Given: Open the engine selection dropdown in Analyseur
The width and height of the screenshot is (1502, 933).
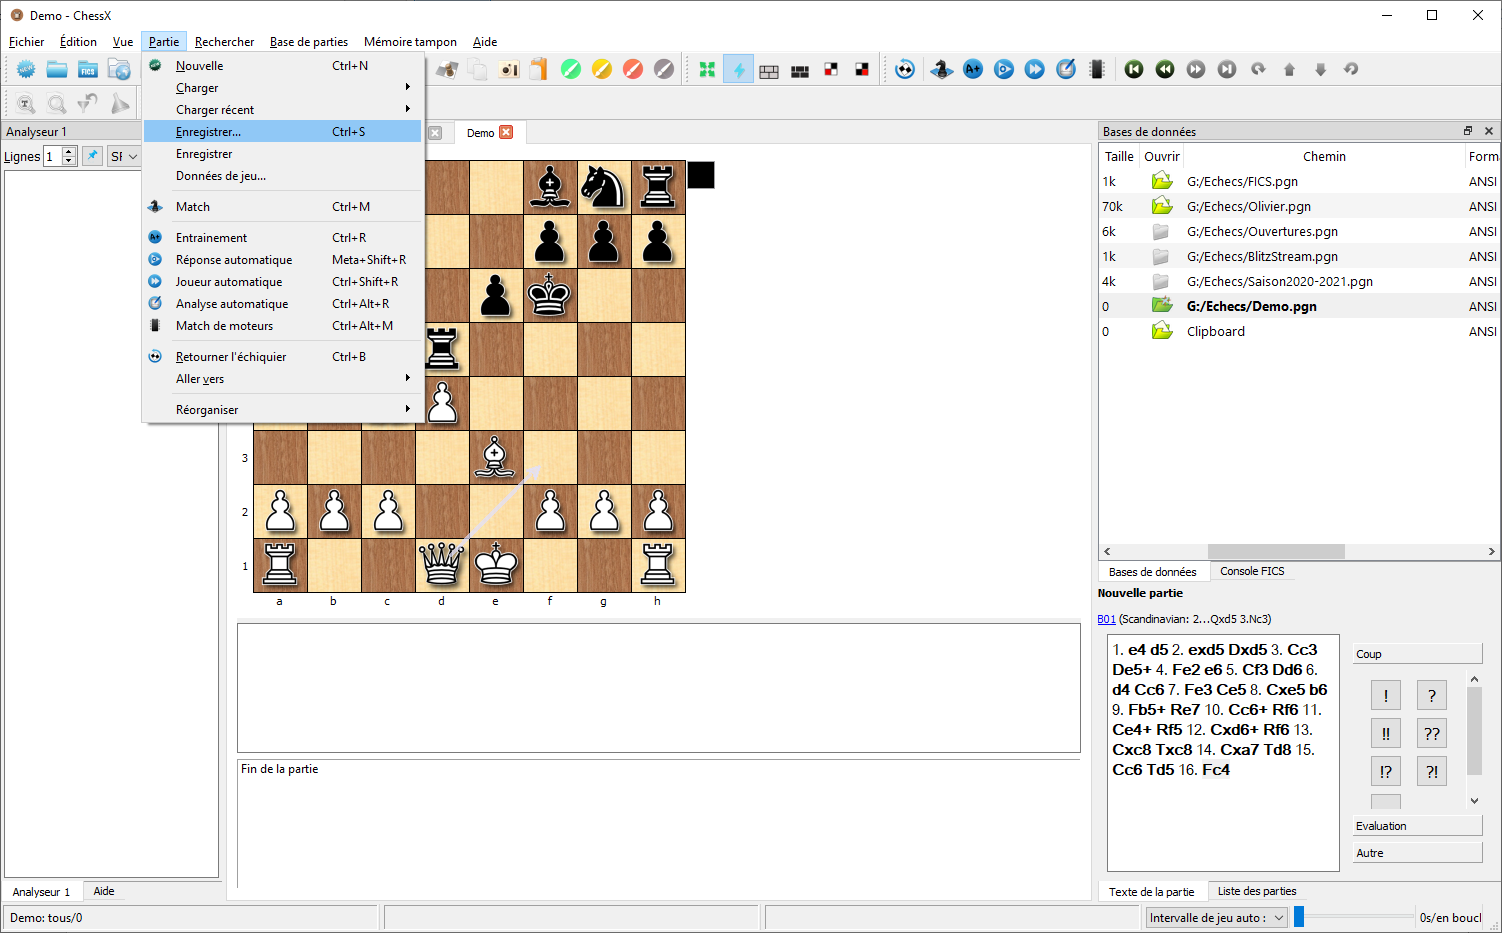Looking at the screenshot, I should (x=124, y=156).
